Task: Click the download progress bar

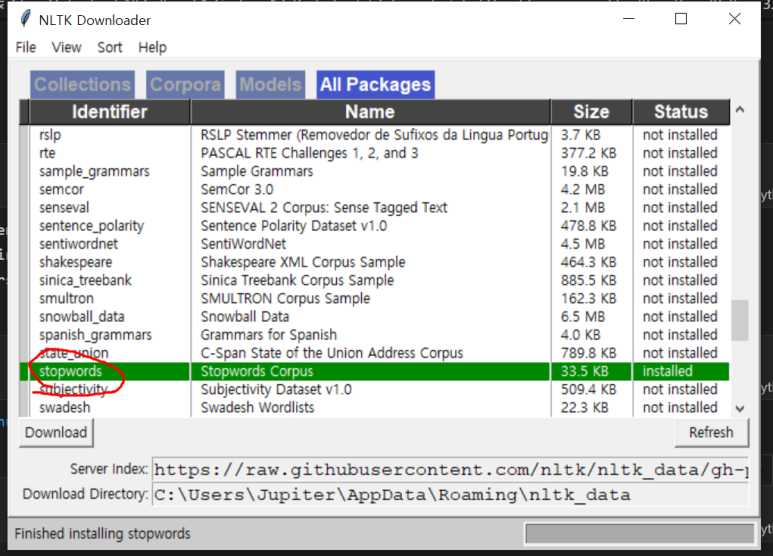Action: click(640, 533)
